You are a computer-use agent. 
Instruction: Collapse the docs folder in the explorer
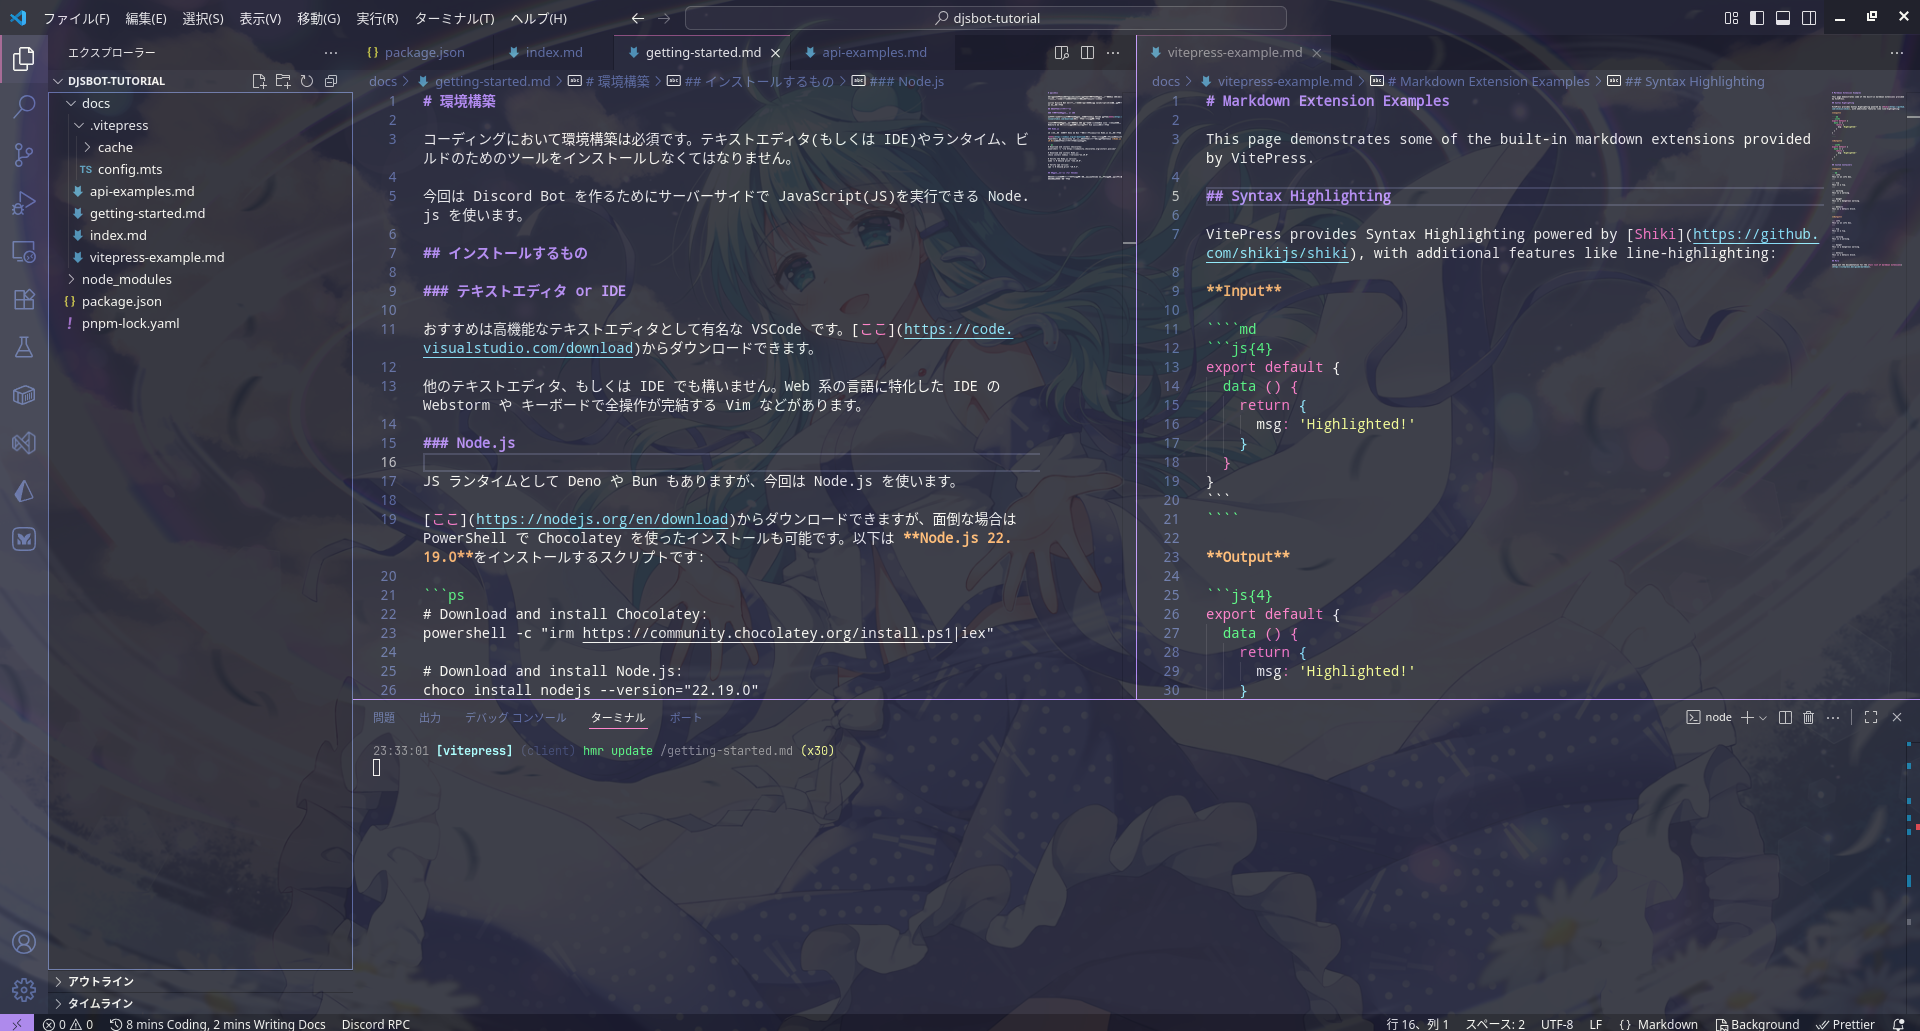click(95, 103)
